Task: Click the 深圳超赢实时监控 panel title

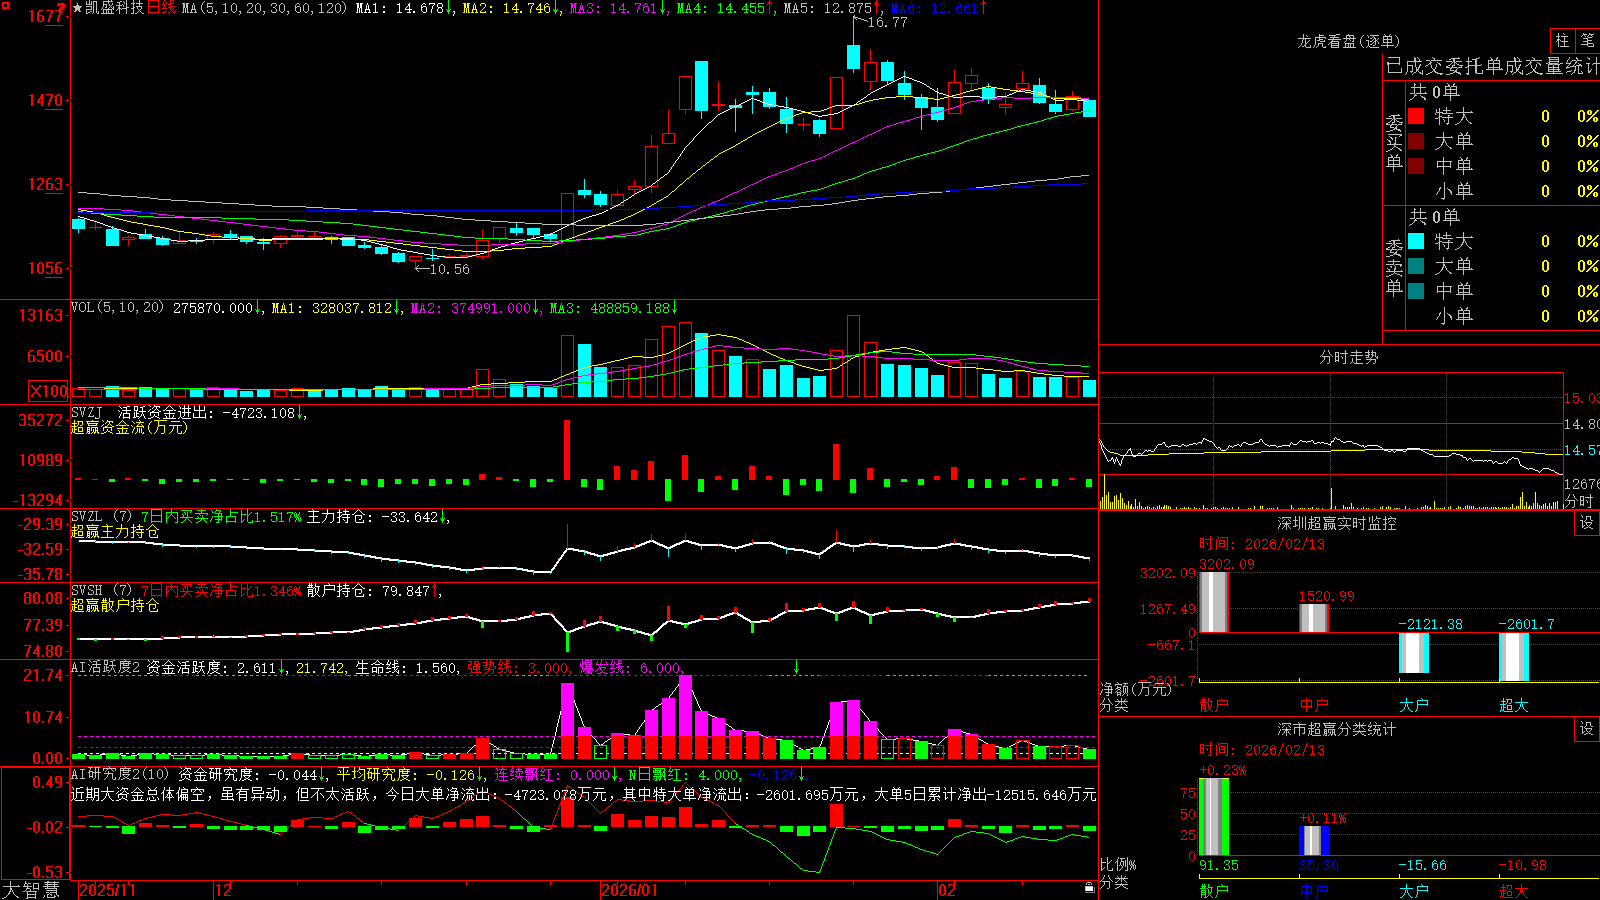Action: point(1337,523)
